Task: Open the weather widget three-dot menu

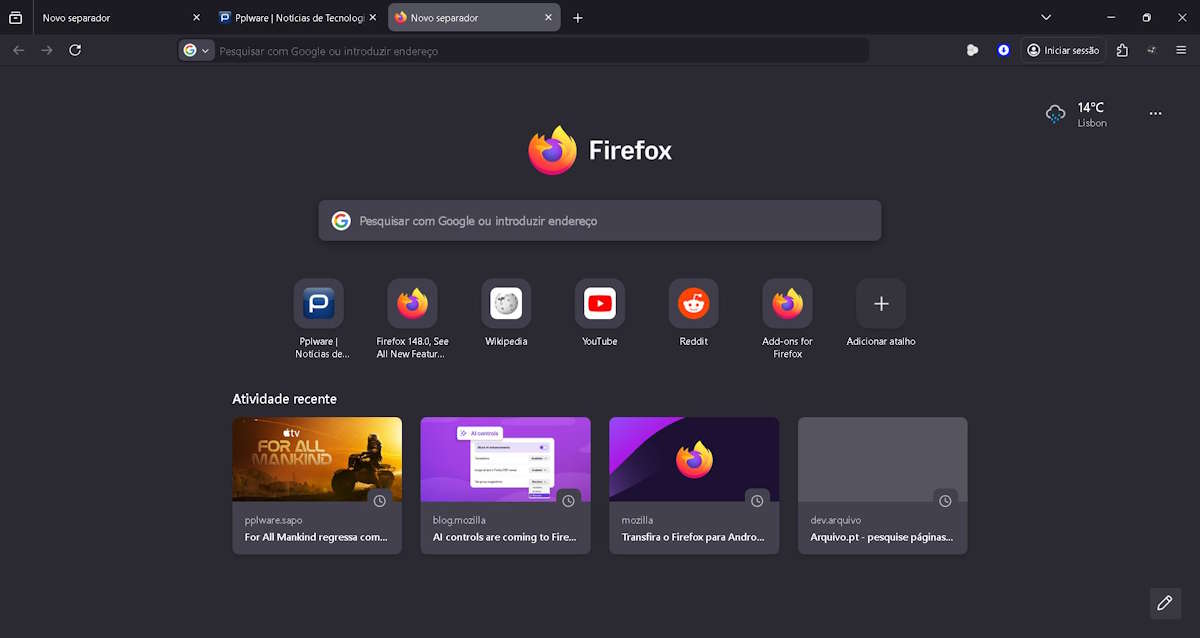Action: click(1155, 114)
